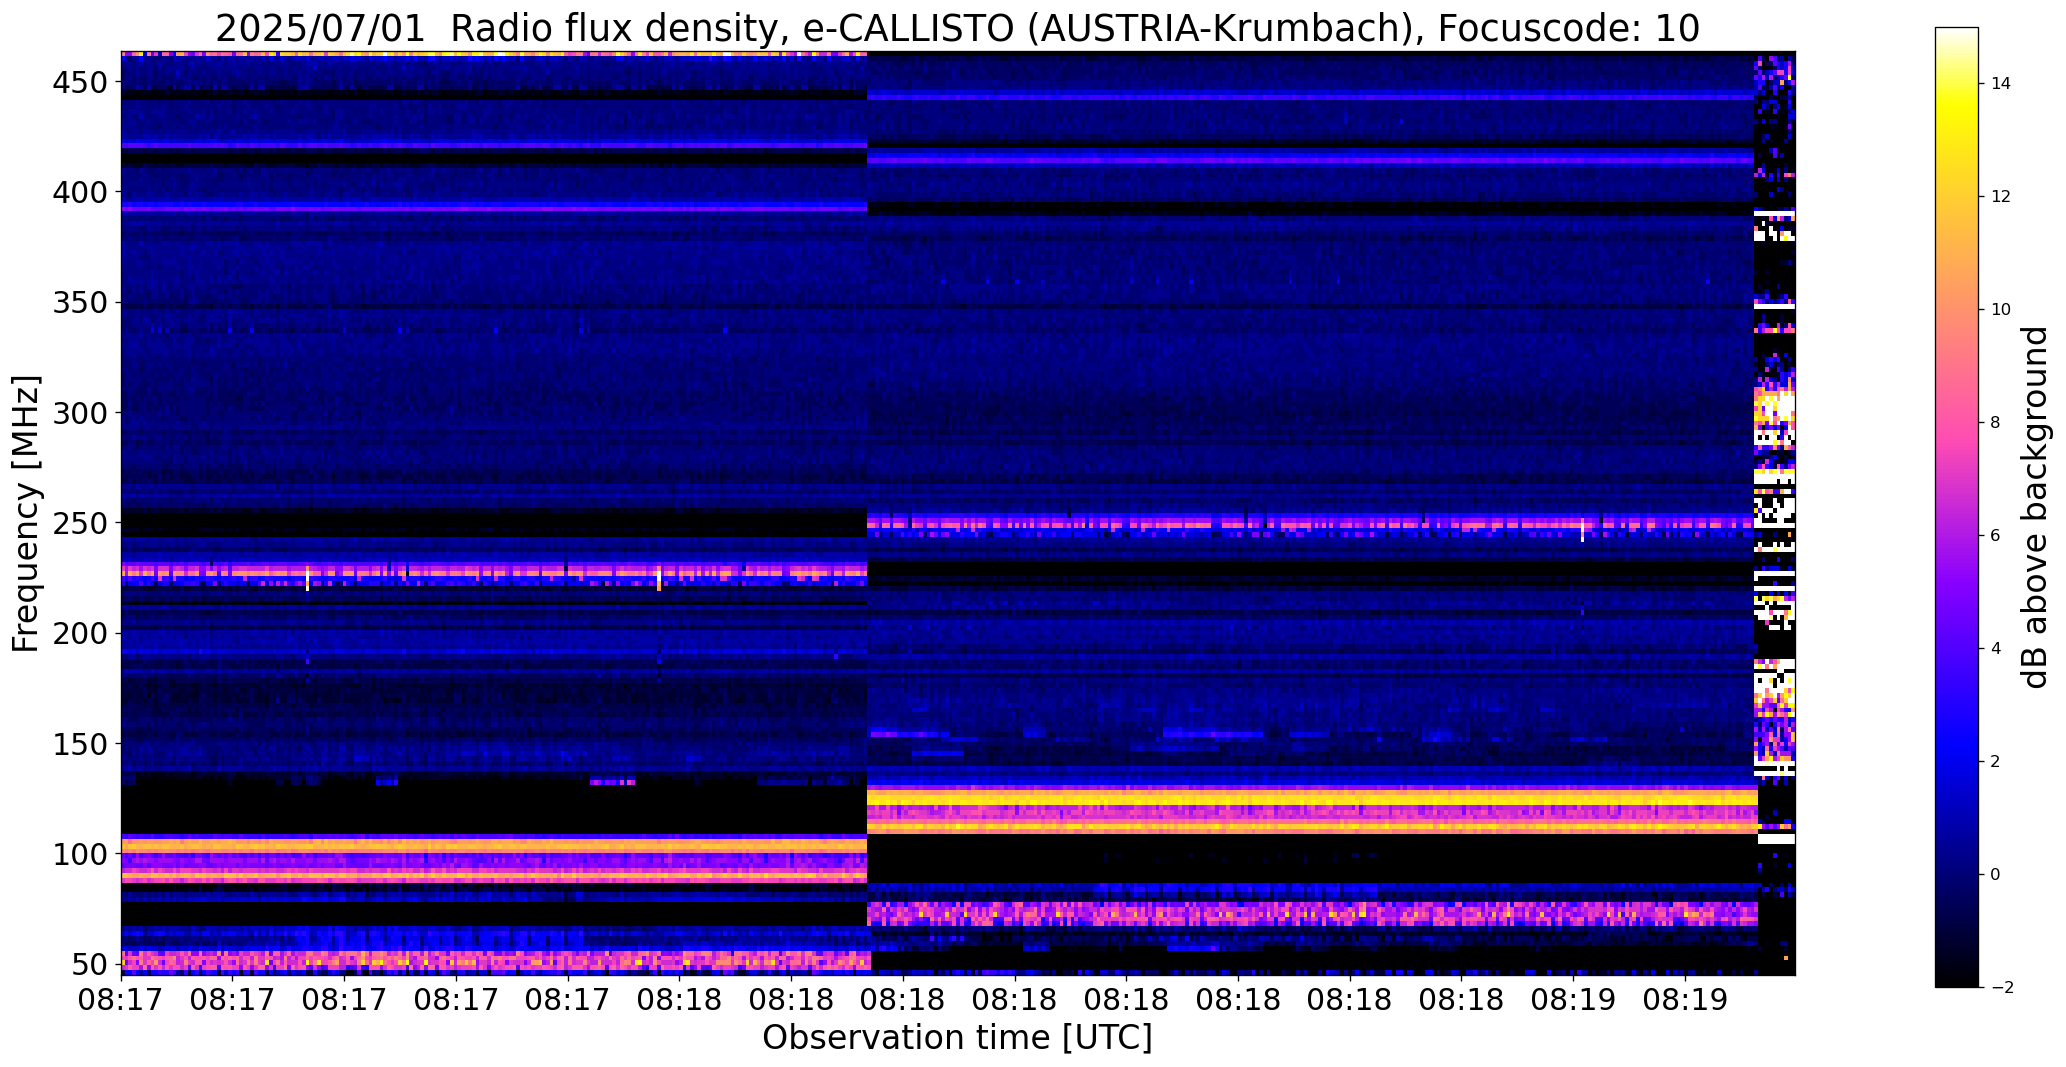Click the plot title mentioning e-CALLISTO AUSTRIA-Krumbach
This screenshot has height=1067, width=2066.
pyautogui.click(x=957, y=28)
